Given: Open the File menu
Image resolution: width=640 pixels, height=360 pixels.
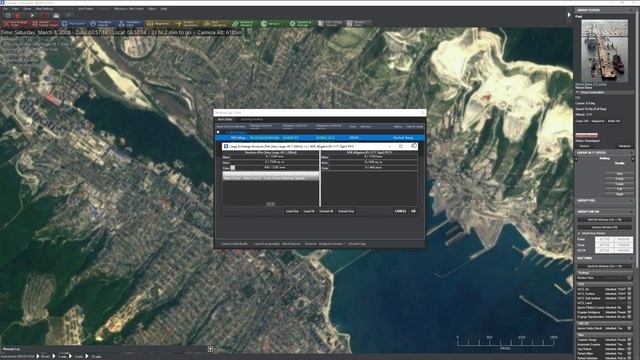Looking at the screenshot, I should [x=5, y=9].
